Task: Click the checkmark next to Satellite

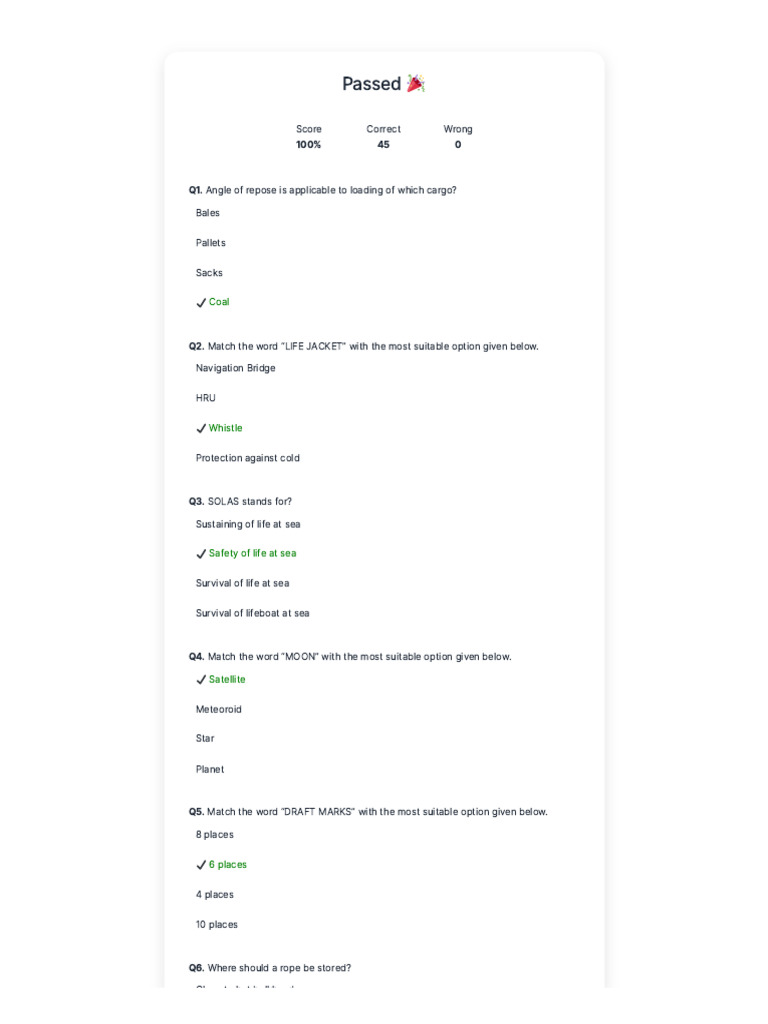Action: tap(201, 680)
